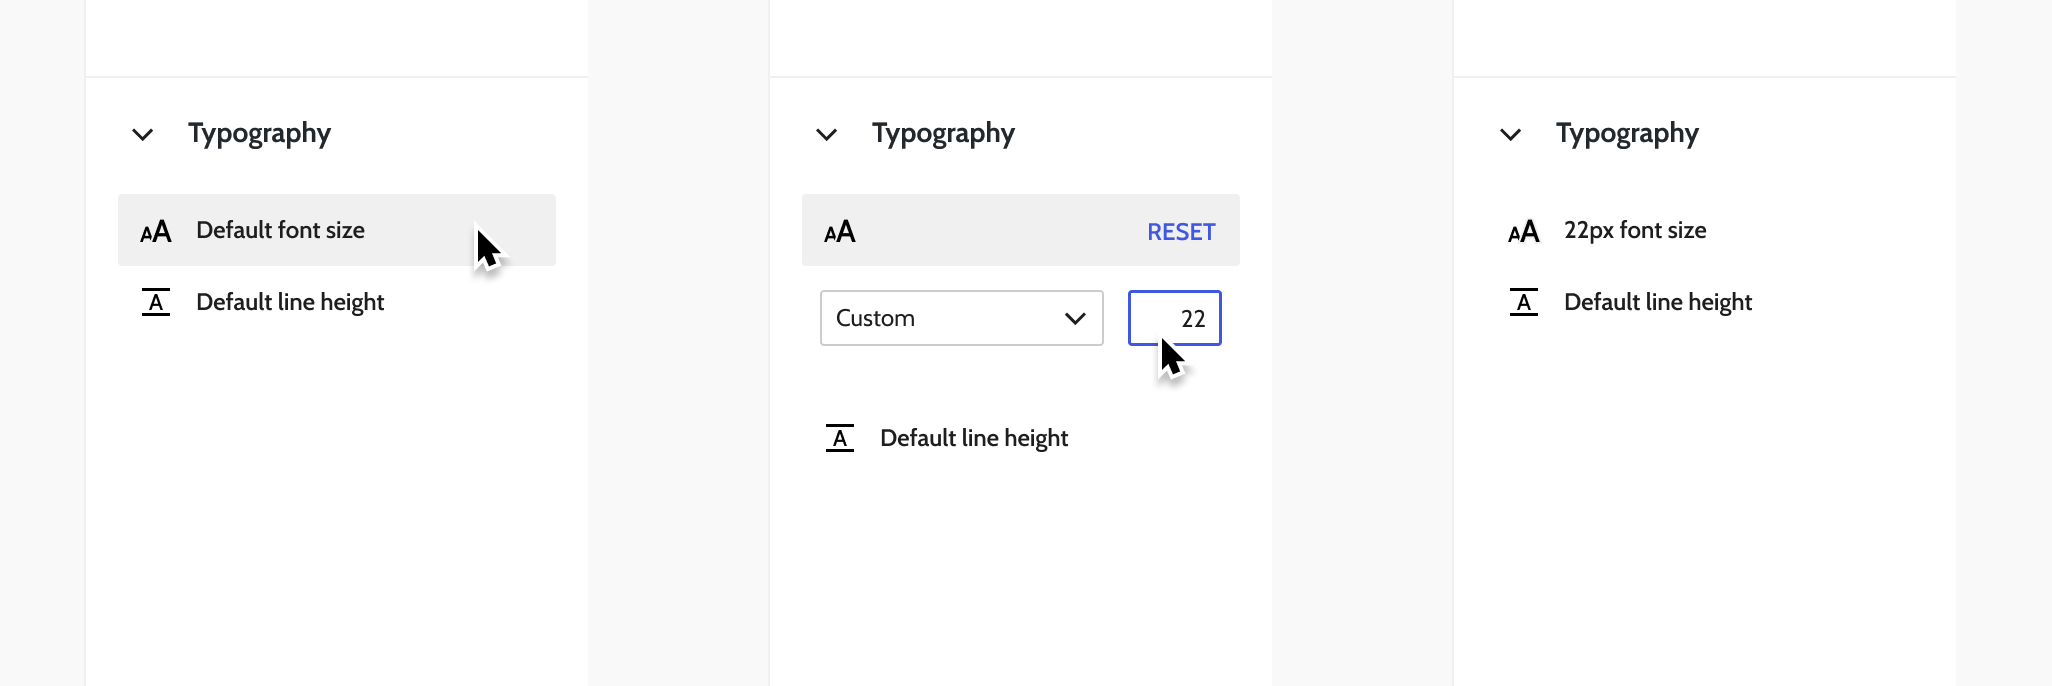Select the Default font size option

click(281, 230)
